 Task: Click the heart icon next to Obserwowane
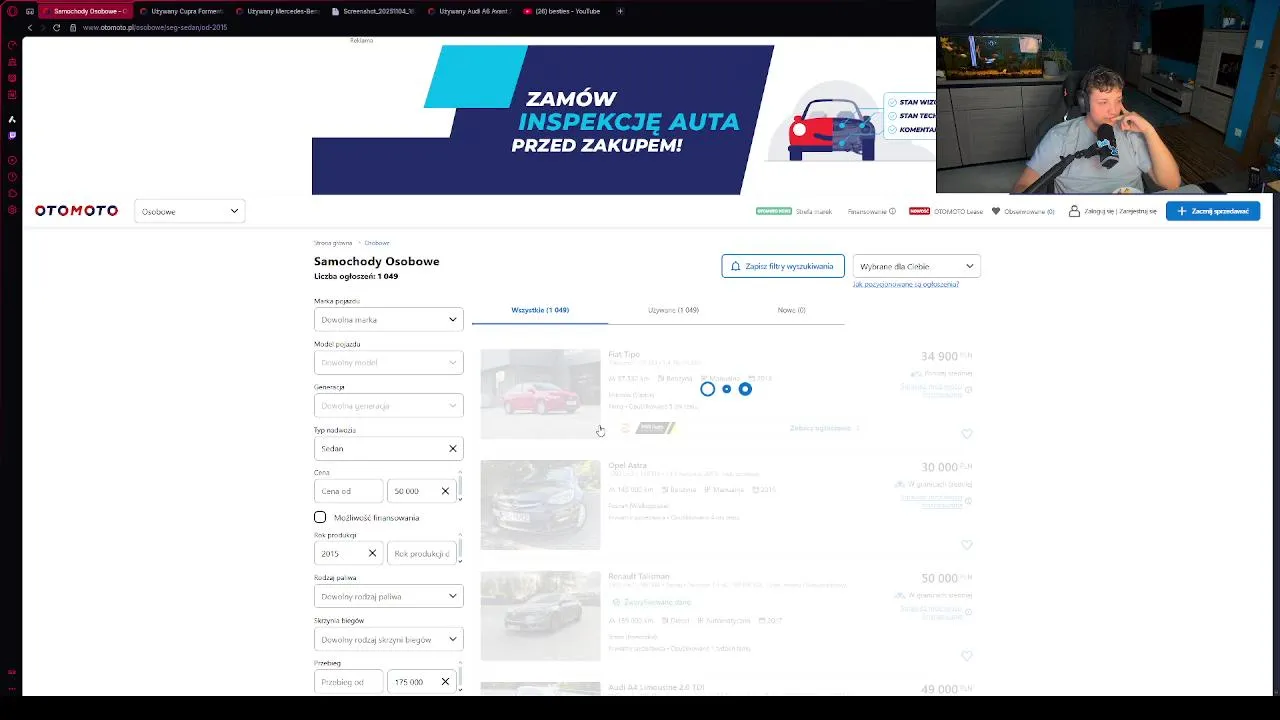point(996,211)
